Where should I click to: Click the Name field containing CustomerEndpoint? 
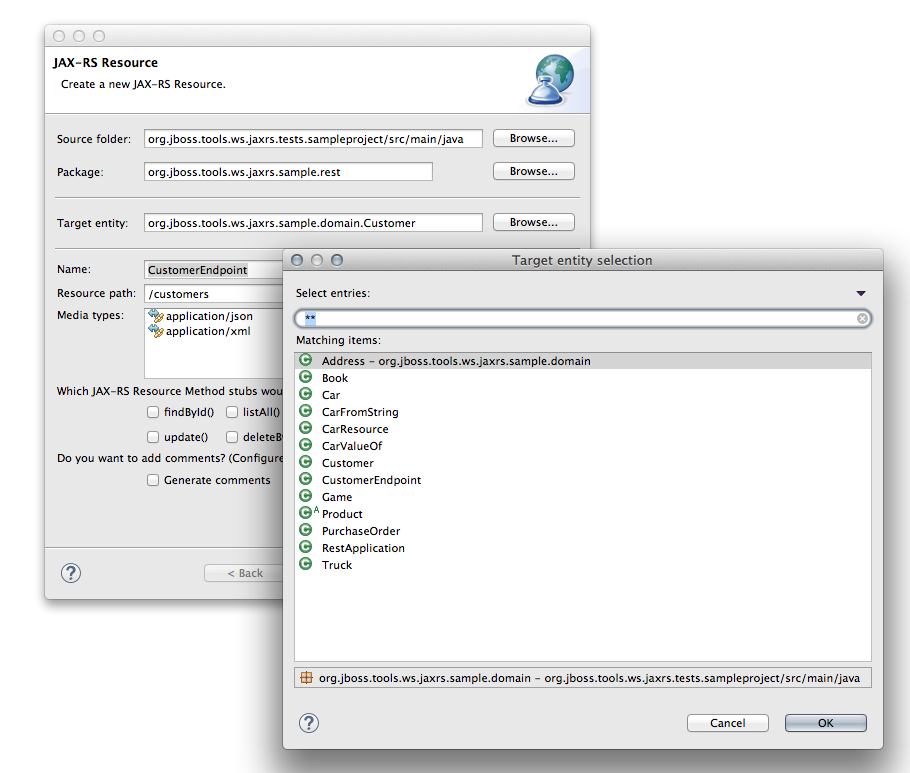click(x=214, y=270)
